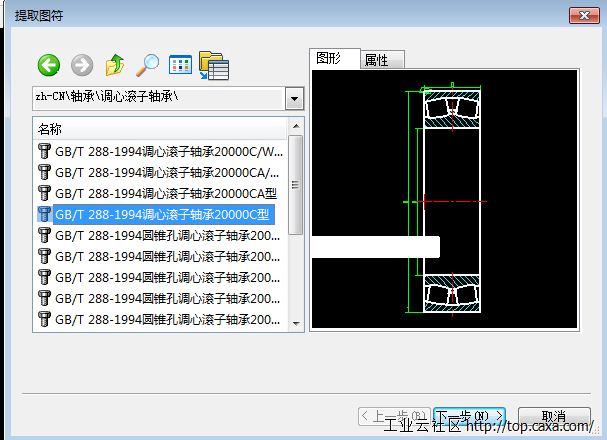Select 调心滚子轴承20000C/W... list item
607x440 pixels.
pos(160,151)
